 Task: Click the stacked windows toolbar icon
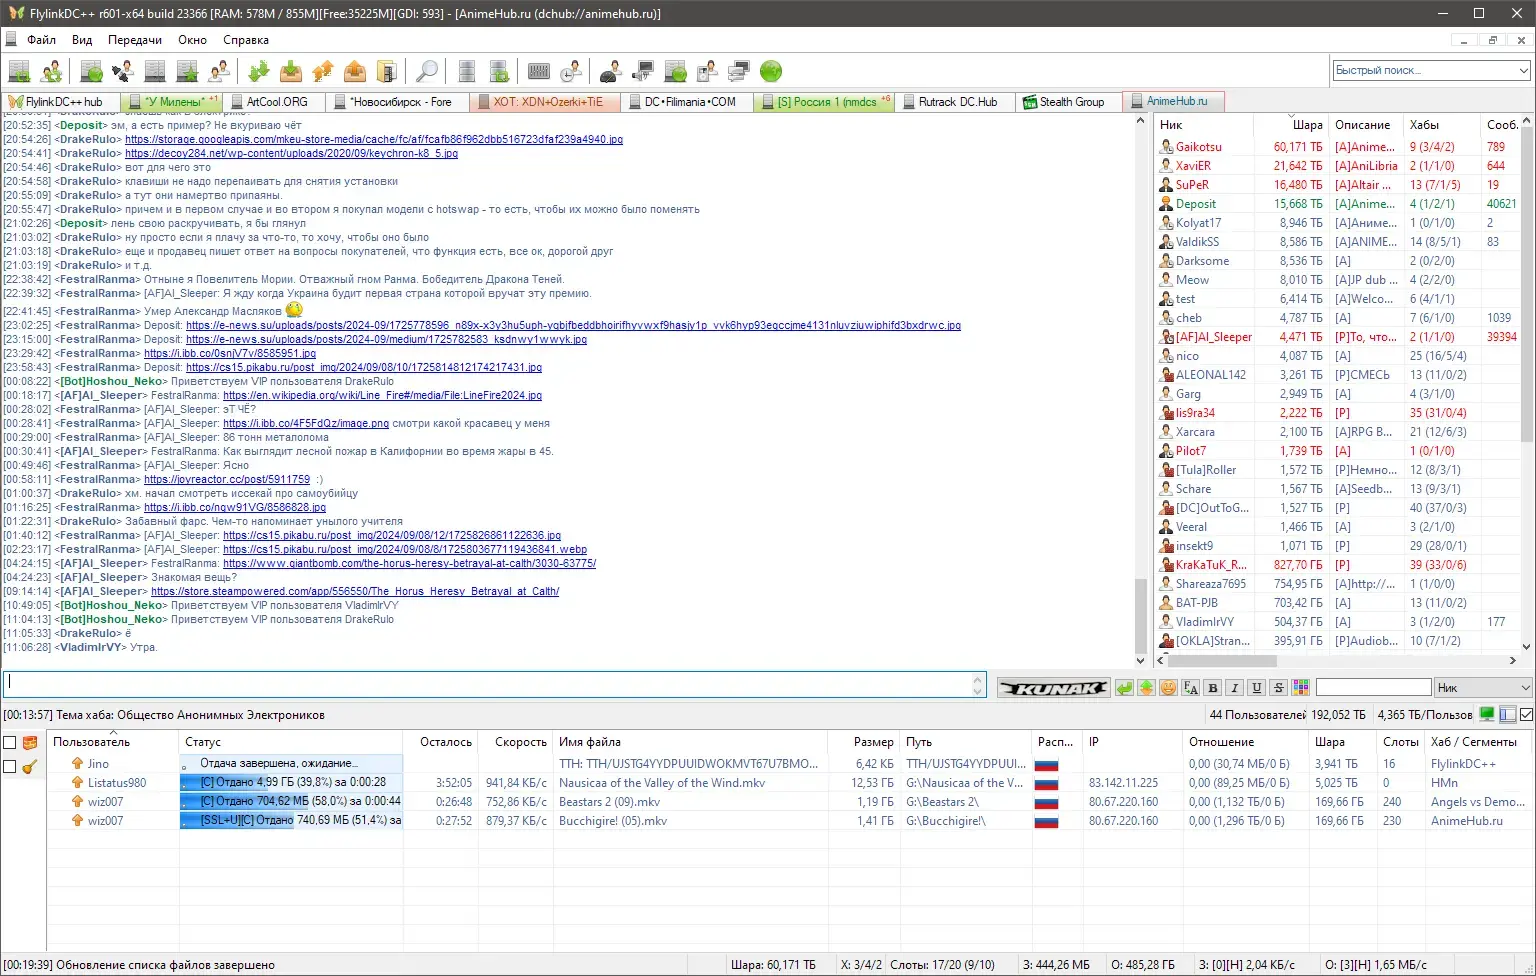(739, 71)
